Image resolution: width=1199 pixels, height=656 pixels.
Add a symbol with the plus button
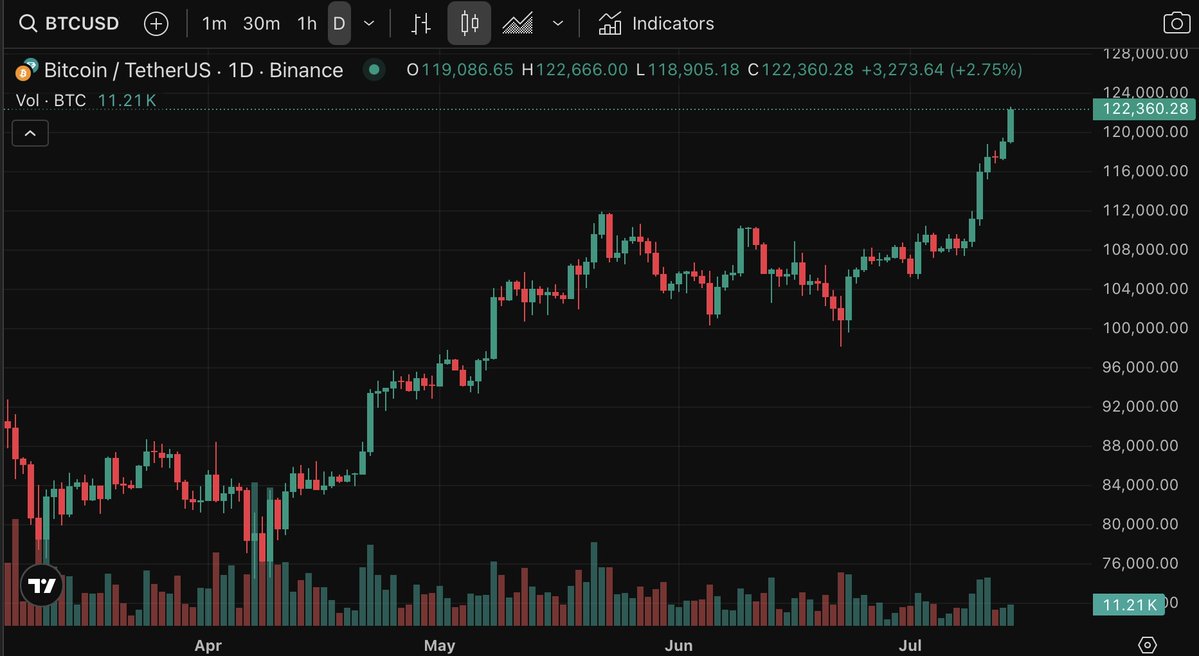tap(156, 24)
